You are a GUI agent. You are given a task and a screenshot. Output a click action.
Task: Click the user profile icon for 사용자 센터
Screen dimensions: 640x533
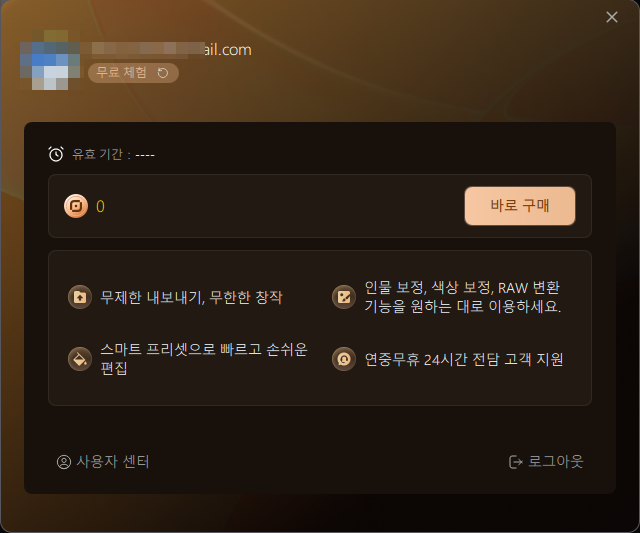(x=64, y=462)
